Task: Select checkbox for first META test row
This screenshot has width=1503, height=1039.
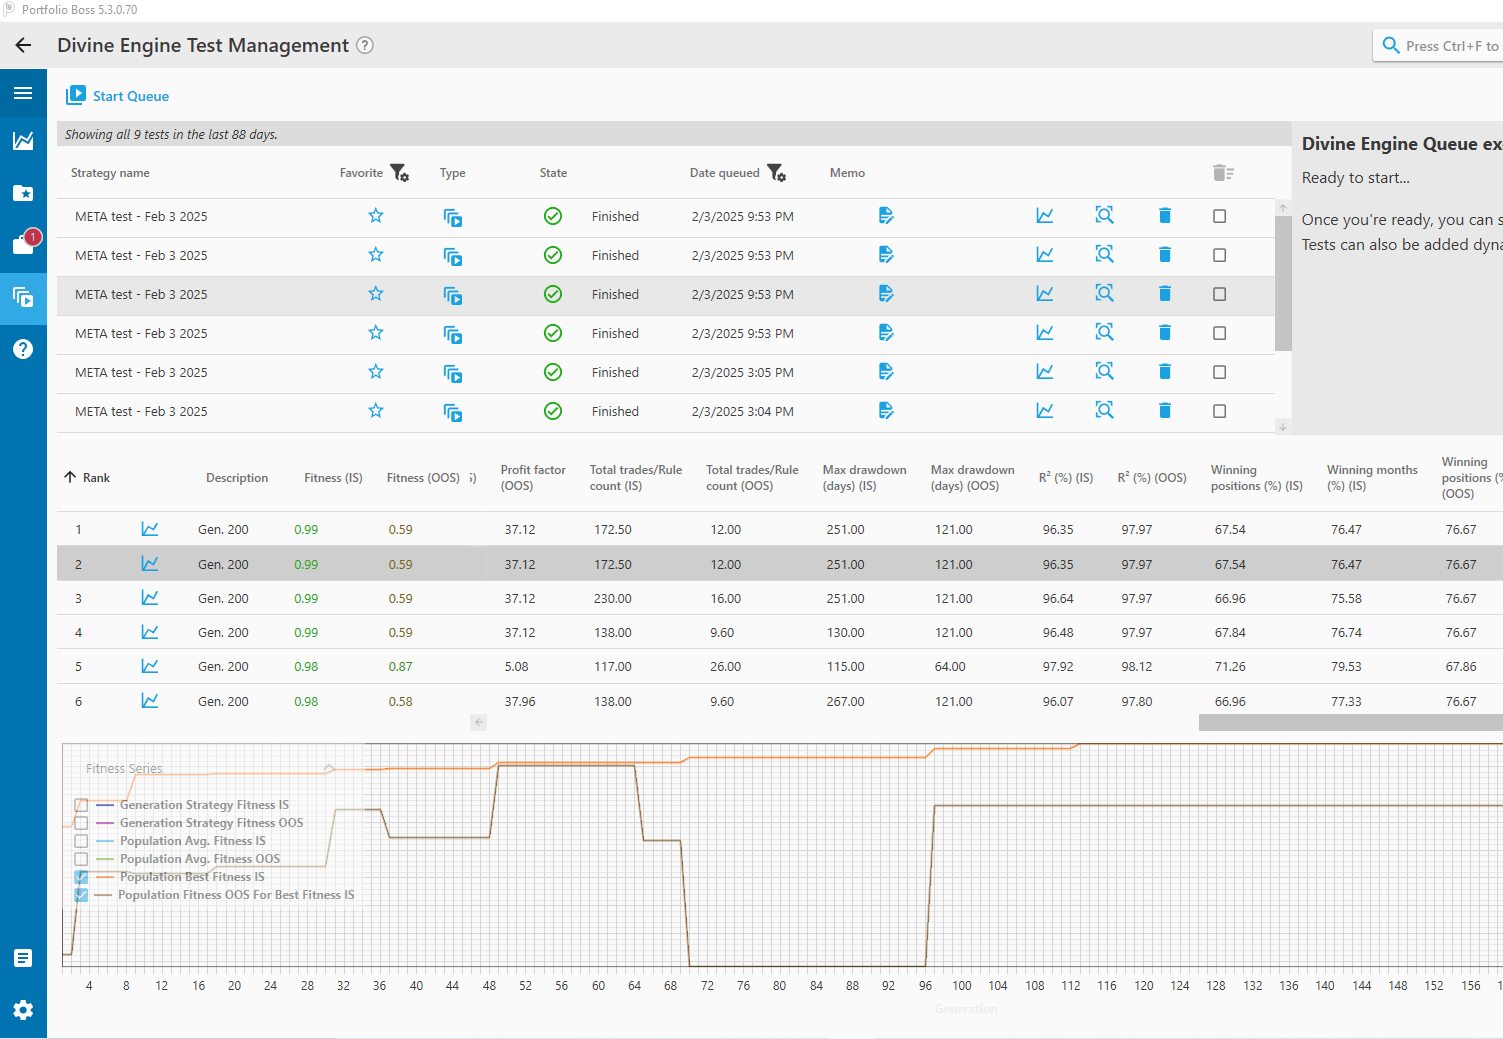Action: [x=1219, y=216]
